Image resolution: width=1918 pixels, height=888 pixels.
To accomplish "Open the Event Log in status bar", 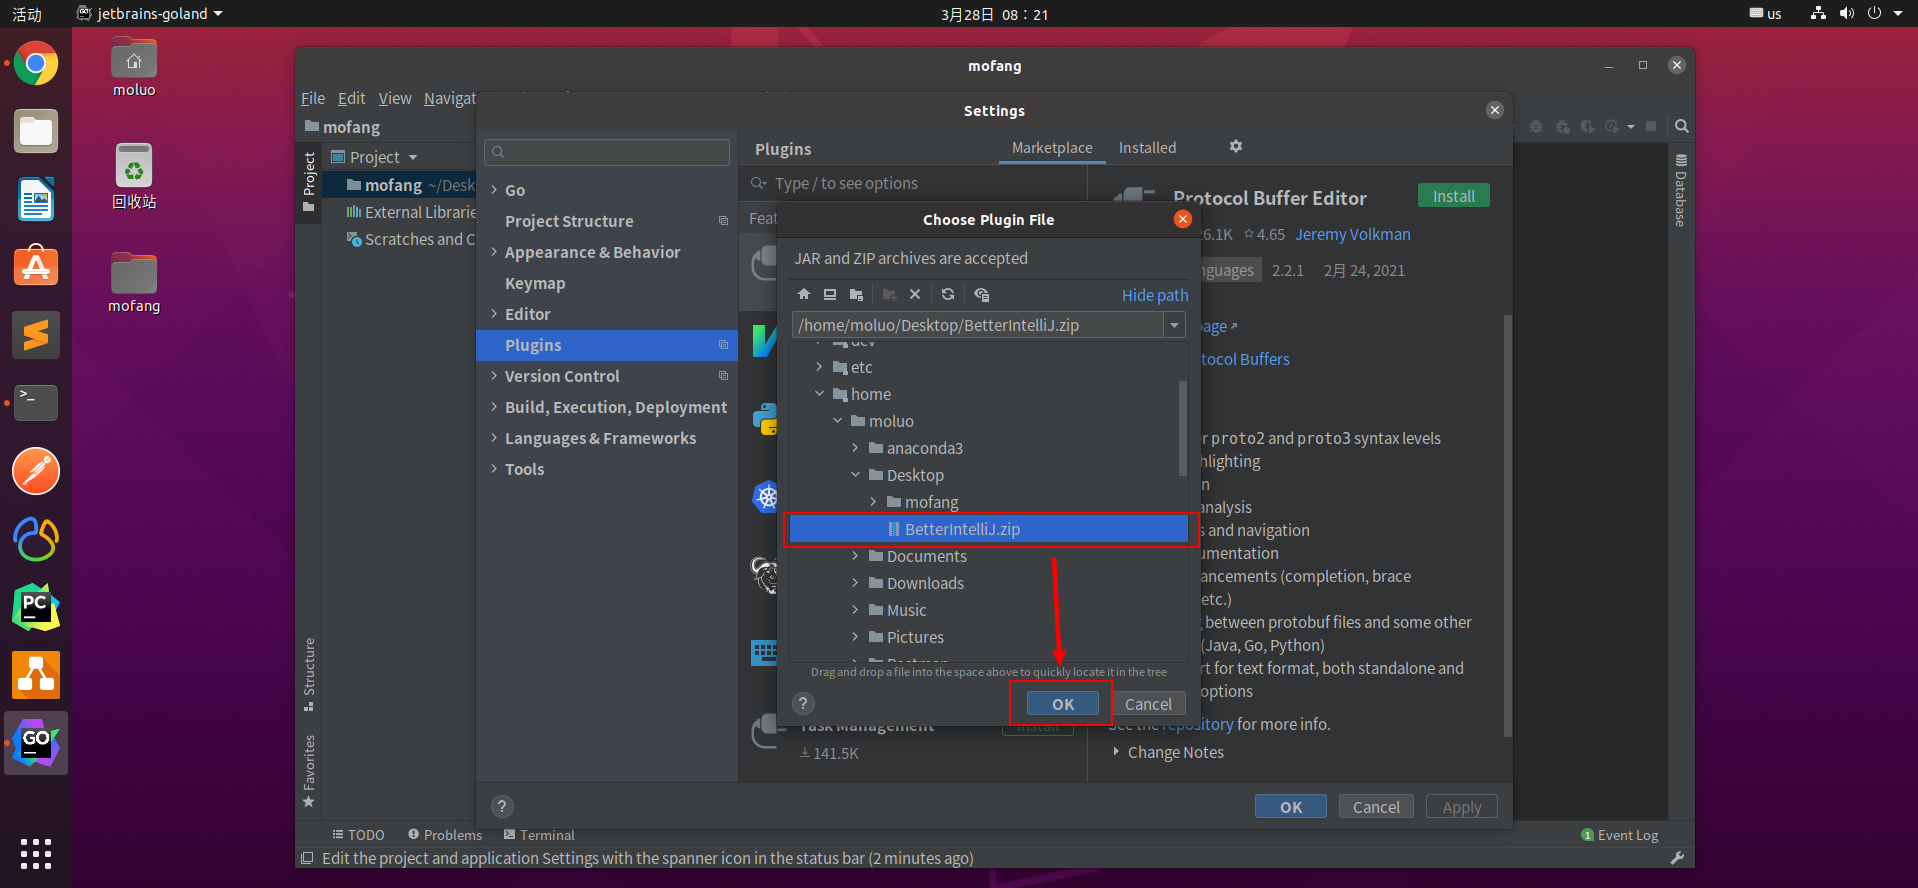I will [x=1620, y=835].
